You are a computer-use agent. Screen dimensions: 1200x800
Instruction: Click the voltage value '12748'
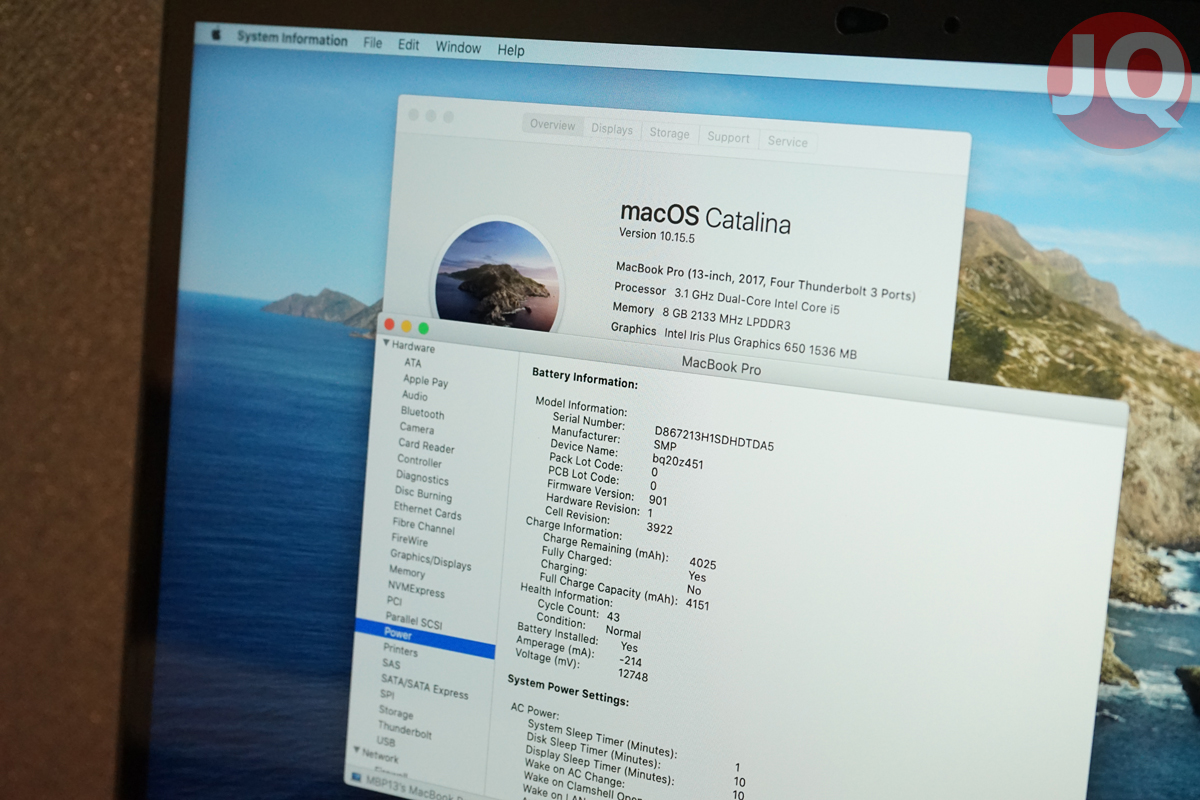point(633,675)
